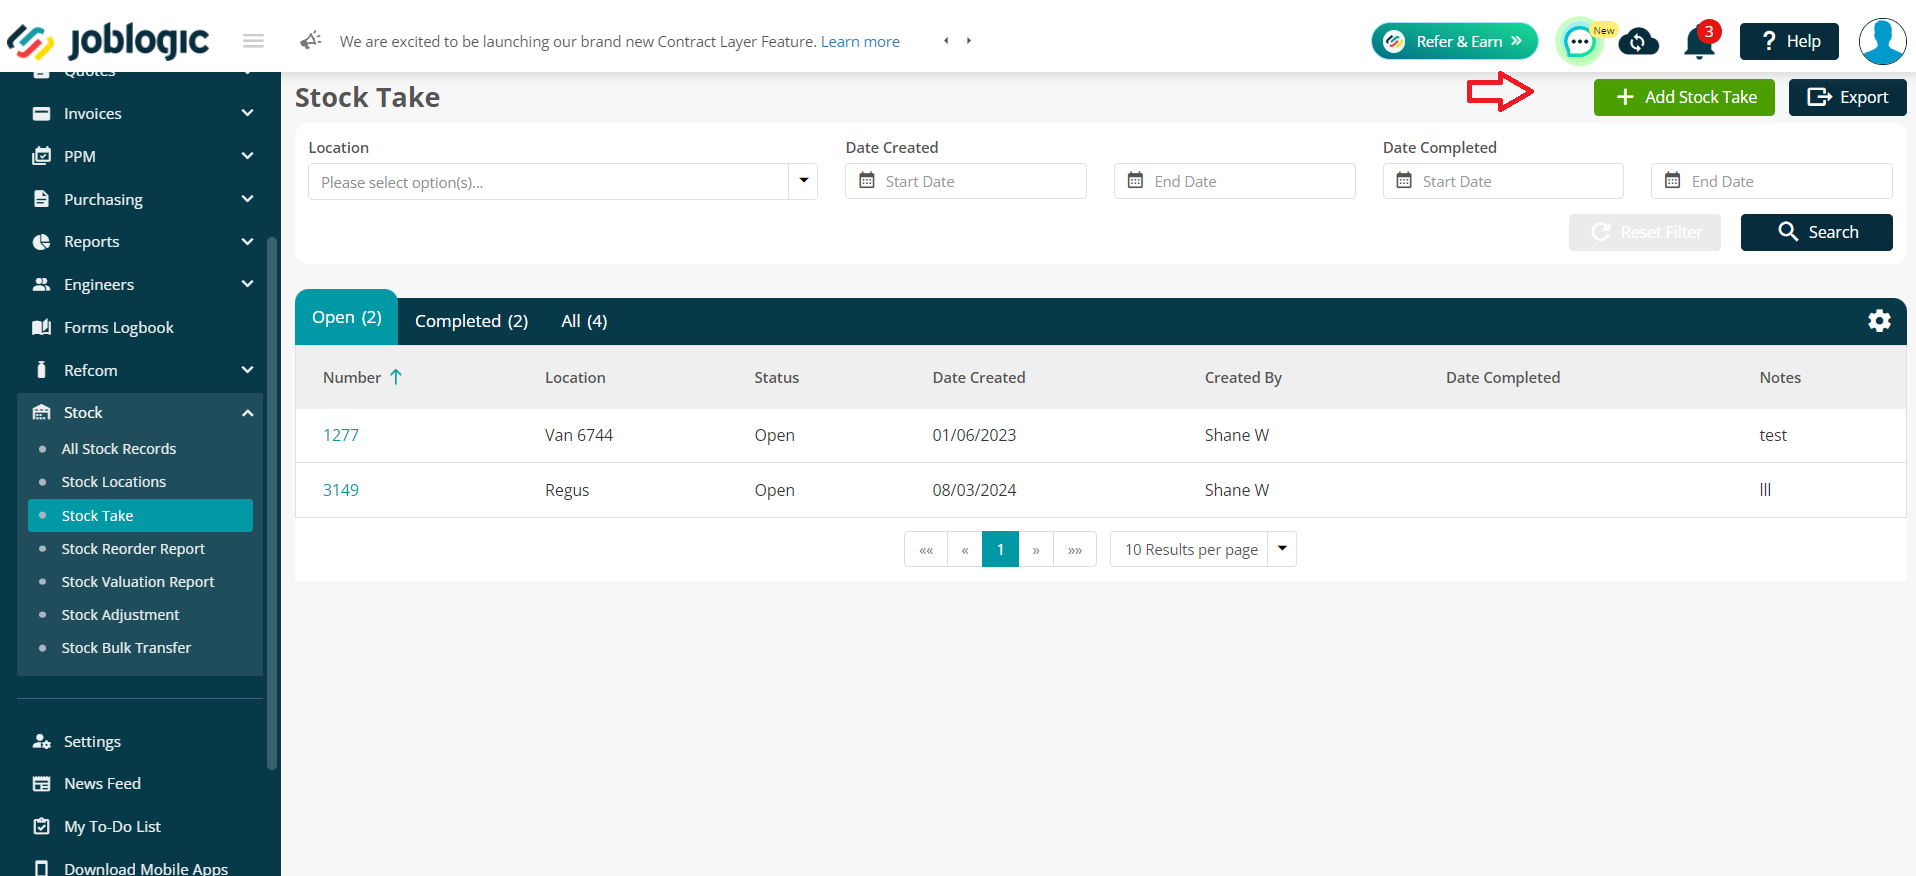Click the Stock warehouse icon

coord(42,412)
